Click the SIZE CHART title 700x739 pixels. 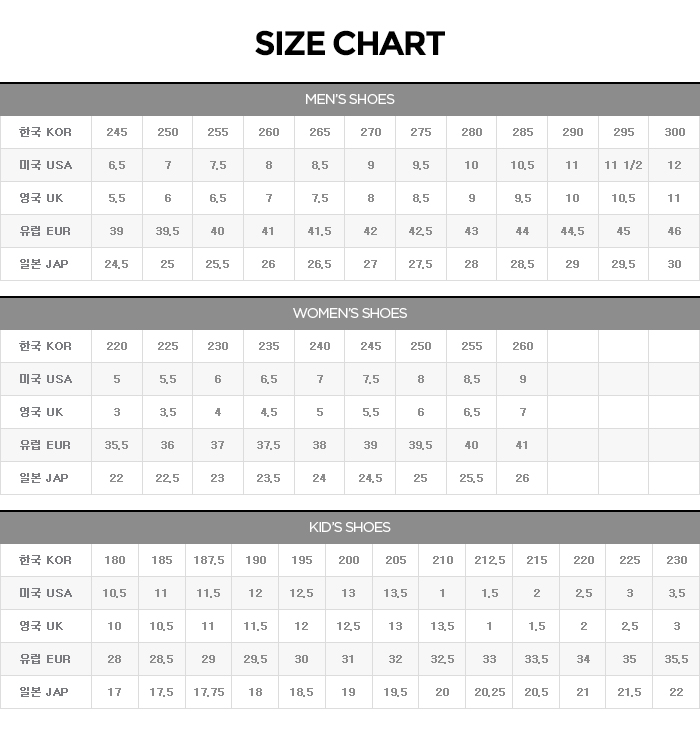point(349,44)
